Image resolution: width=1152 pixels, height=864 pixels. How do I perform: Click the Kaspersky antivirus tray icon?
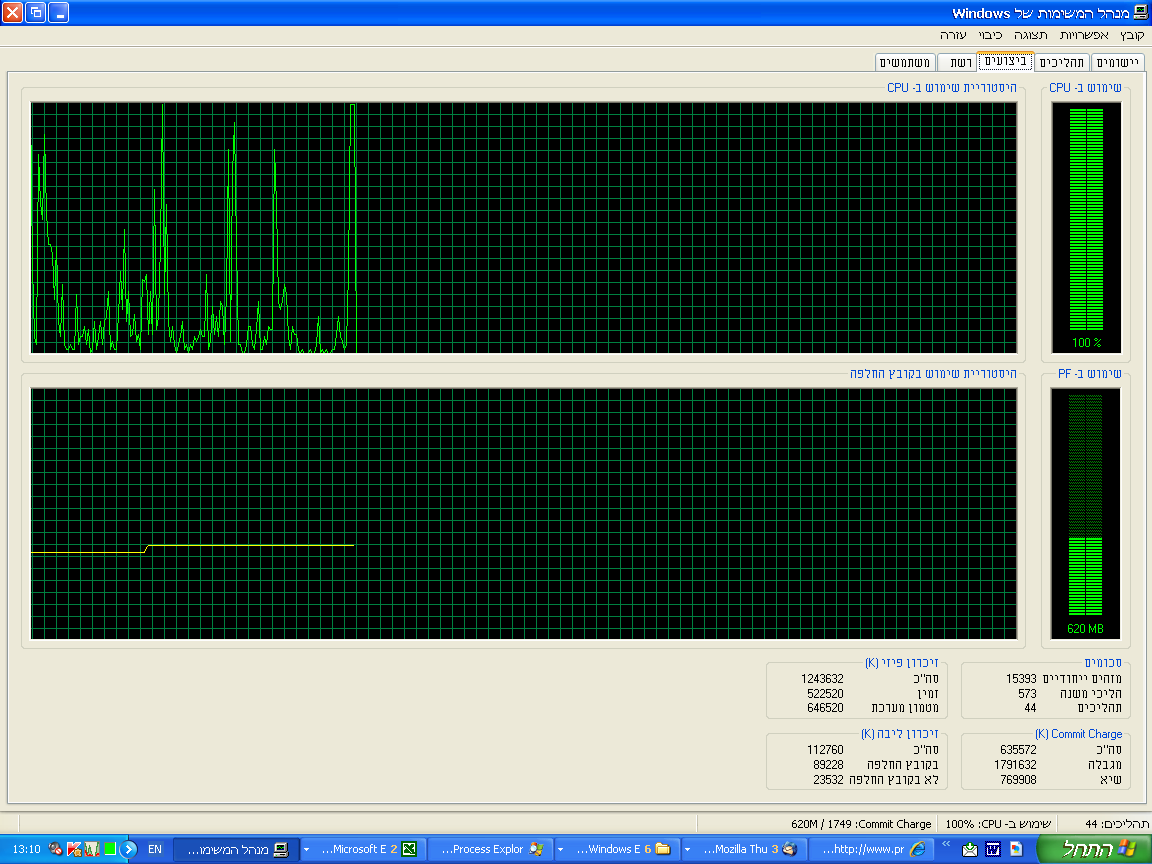(73, 849)
